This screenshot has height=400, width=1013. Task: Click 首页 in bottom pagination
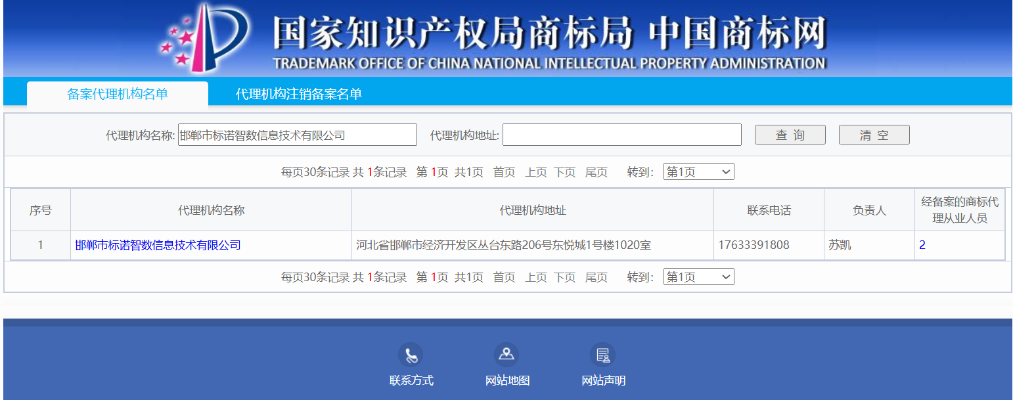pos(504,277)
